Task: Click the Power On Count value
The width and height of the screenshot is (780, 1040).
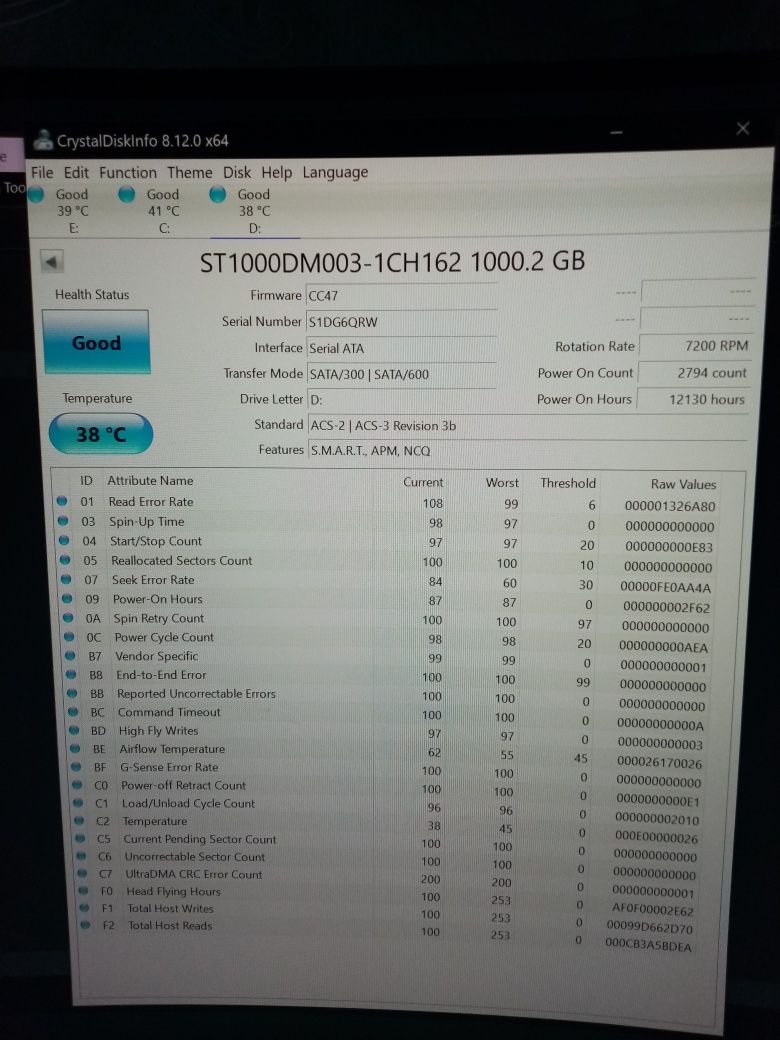Action: pos(694,373)
